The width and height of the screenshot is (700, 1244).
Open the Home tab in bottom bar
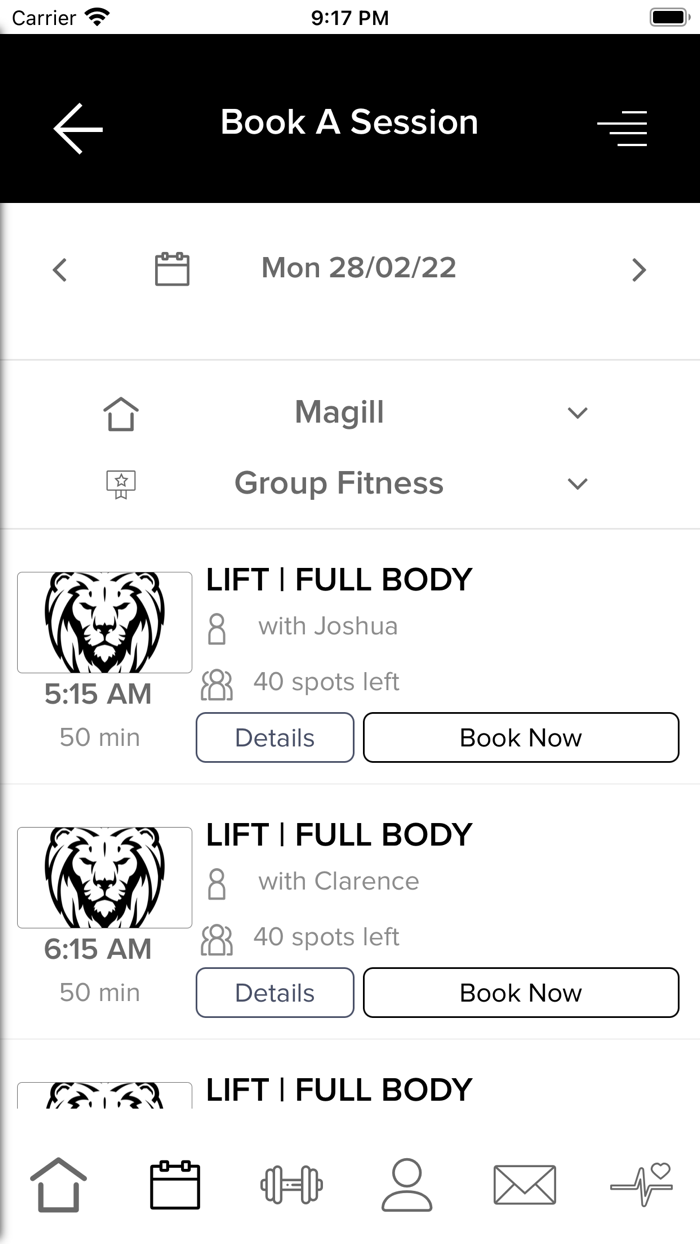(x=58, y=1185)
